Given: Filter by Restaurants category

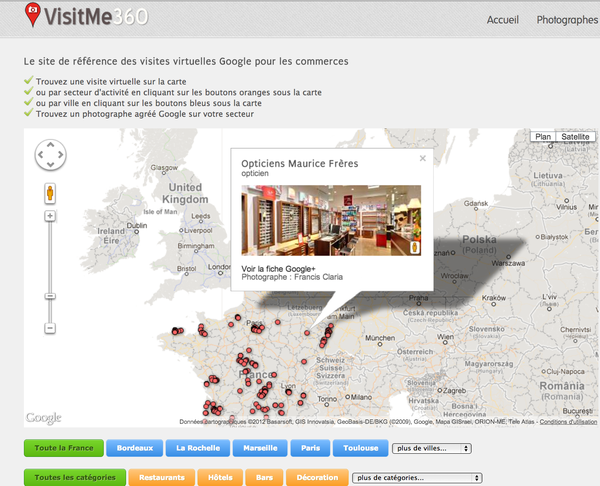Looking at the screenshot, I should click(161, 478).
